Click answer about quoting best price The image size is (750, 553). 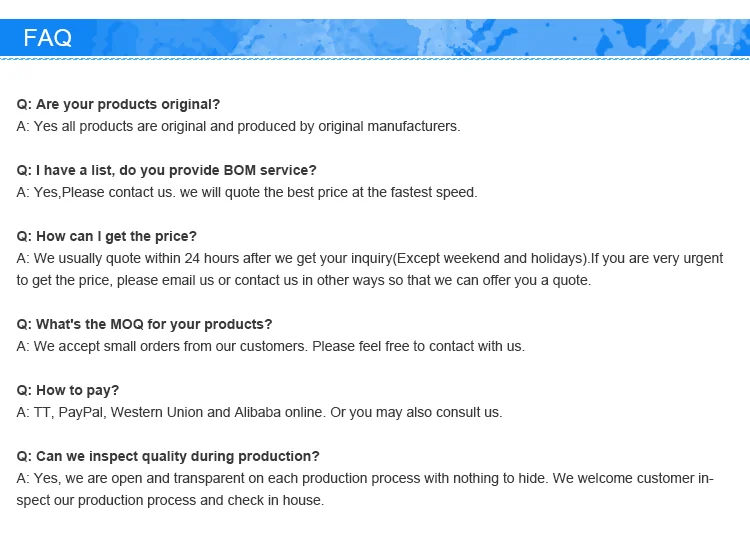click(x=247, y=192)
